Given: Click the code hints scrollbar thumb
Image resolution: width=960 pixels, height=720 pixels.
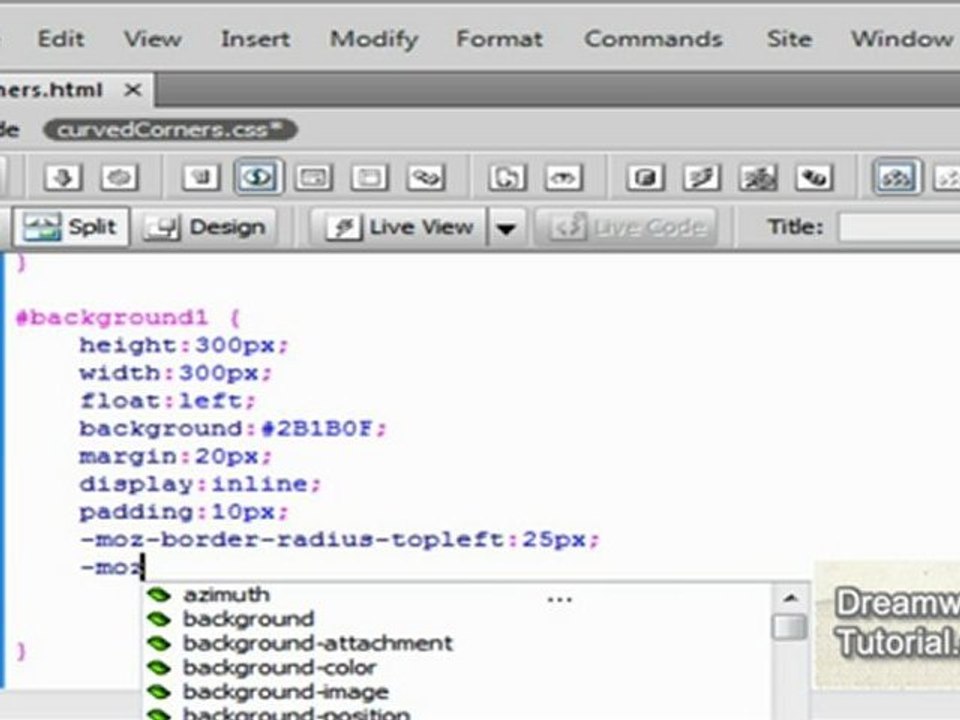Looking at the screenshot, I should pyautogui.click(x=790, y=627).
